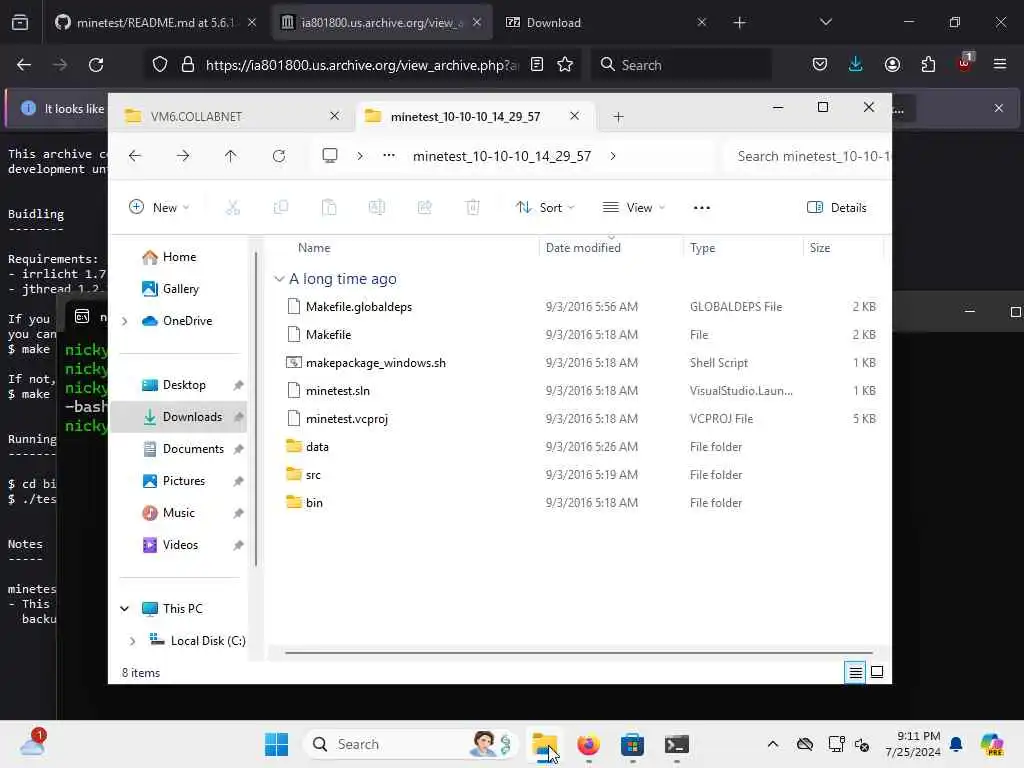Open Firefox downloads panel
Viewport: 1024px width, 768px height.
[x=856, y=64]
